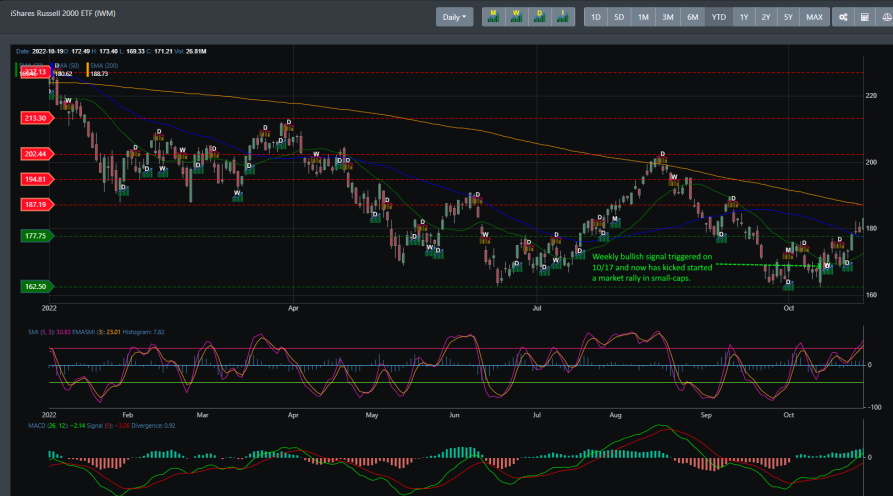
Task: Open chart settings gears icon
Action: (843, 17)
